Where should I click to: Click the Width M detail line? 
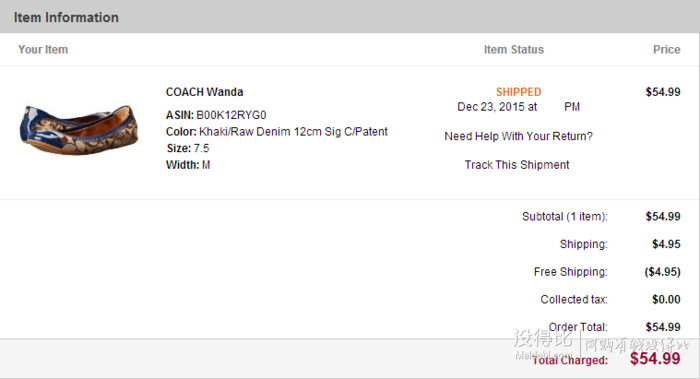[188, 165]
